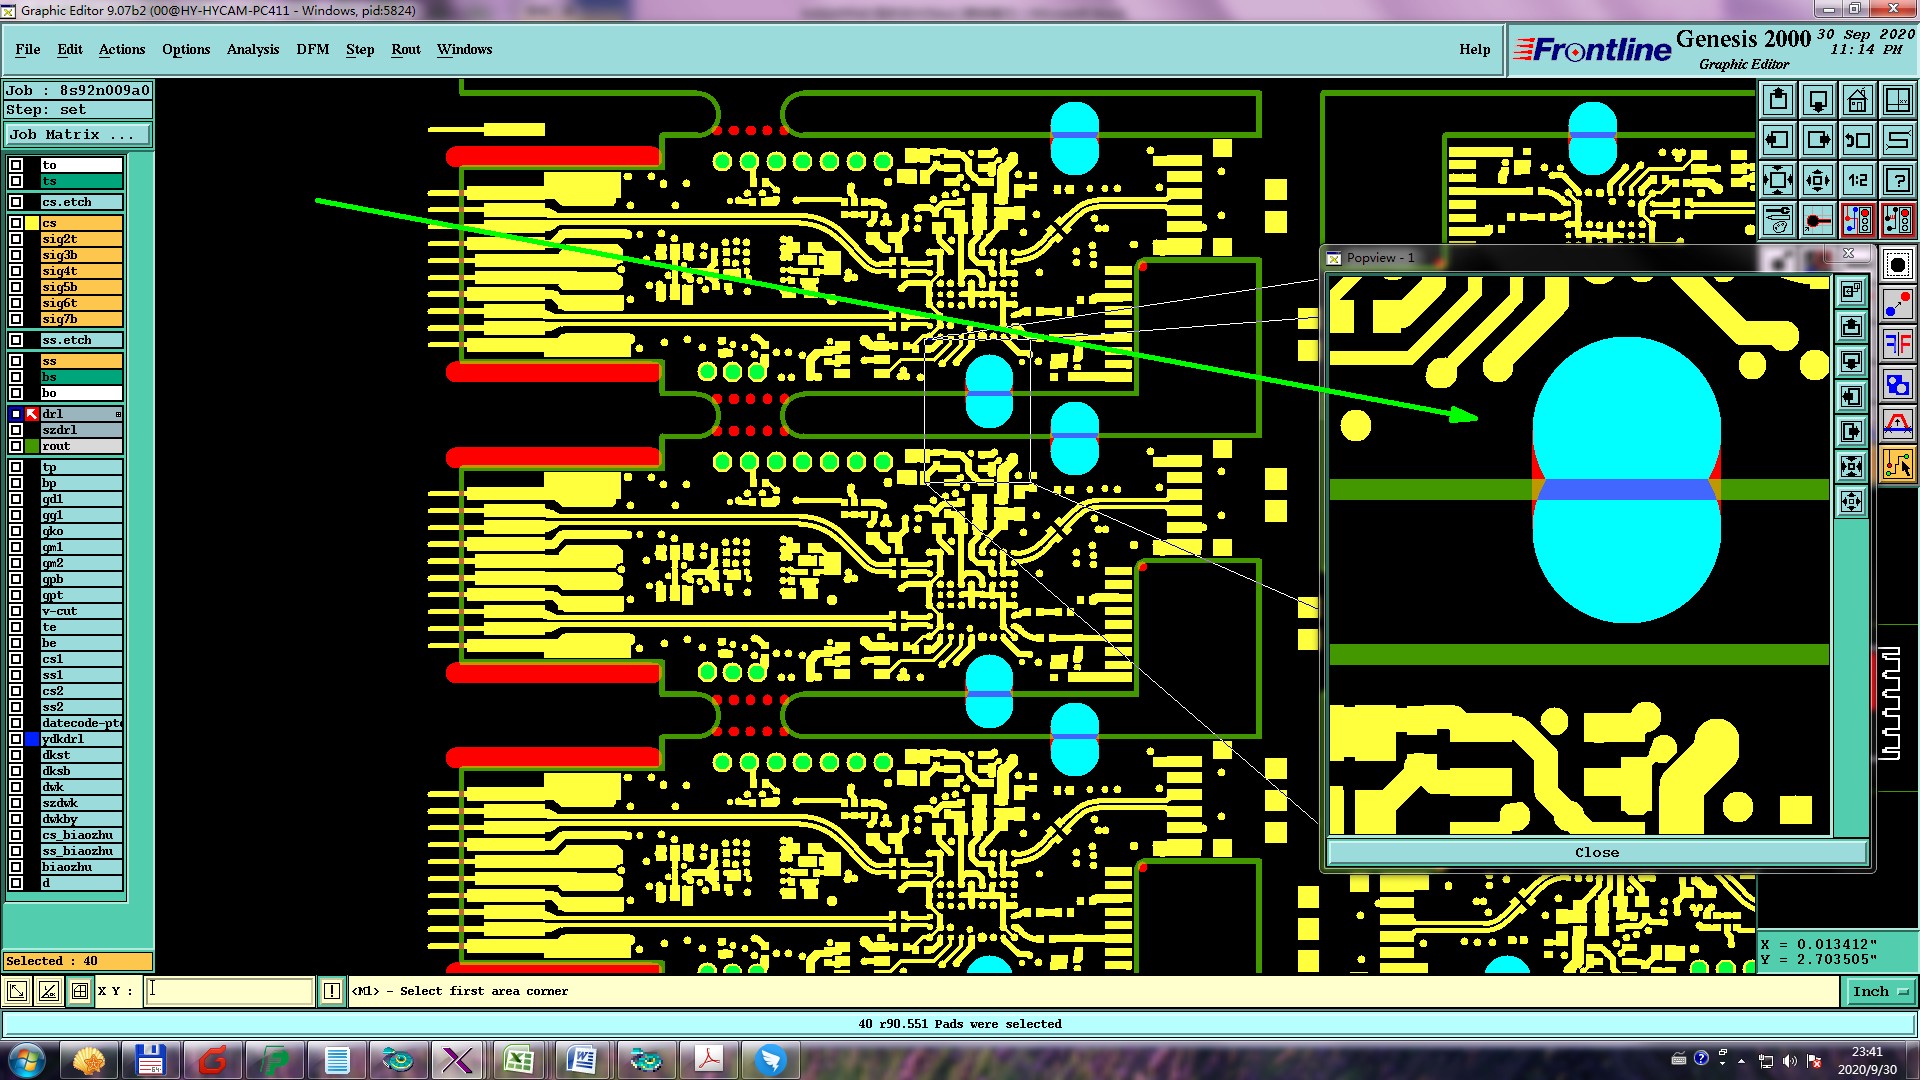
Task: Toggle the sig2t layer checkbox
Action: pyautogui.click(x=16, y=239)
